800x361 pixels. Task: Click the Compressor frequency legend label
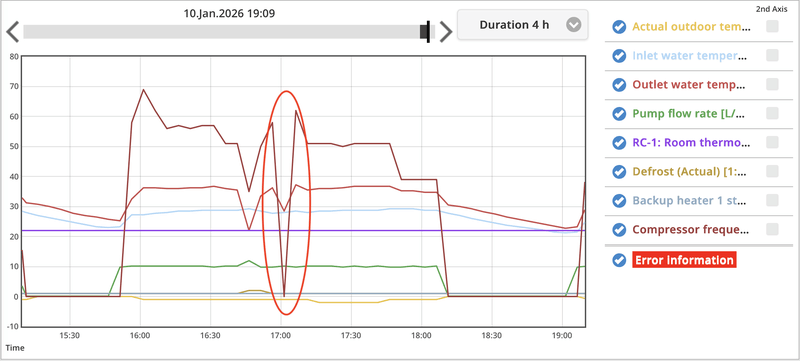[x=691, y=230]
